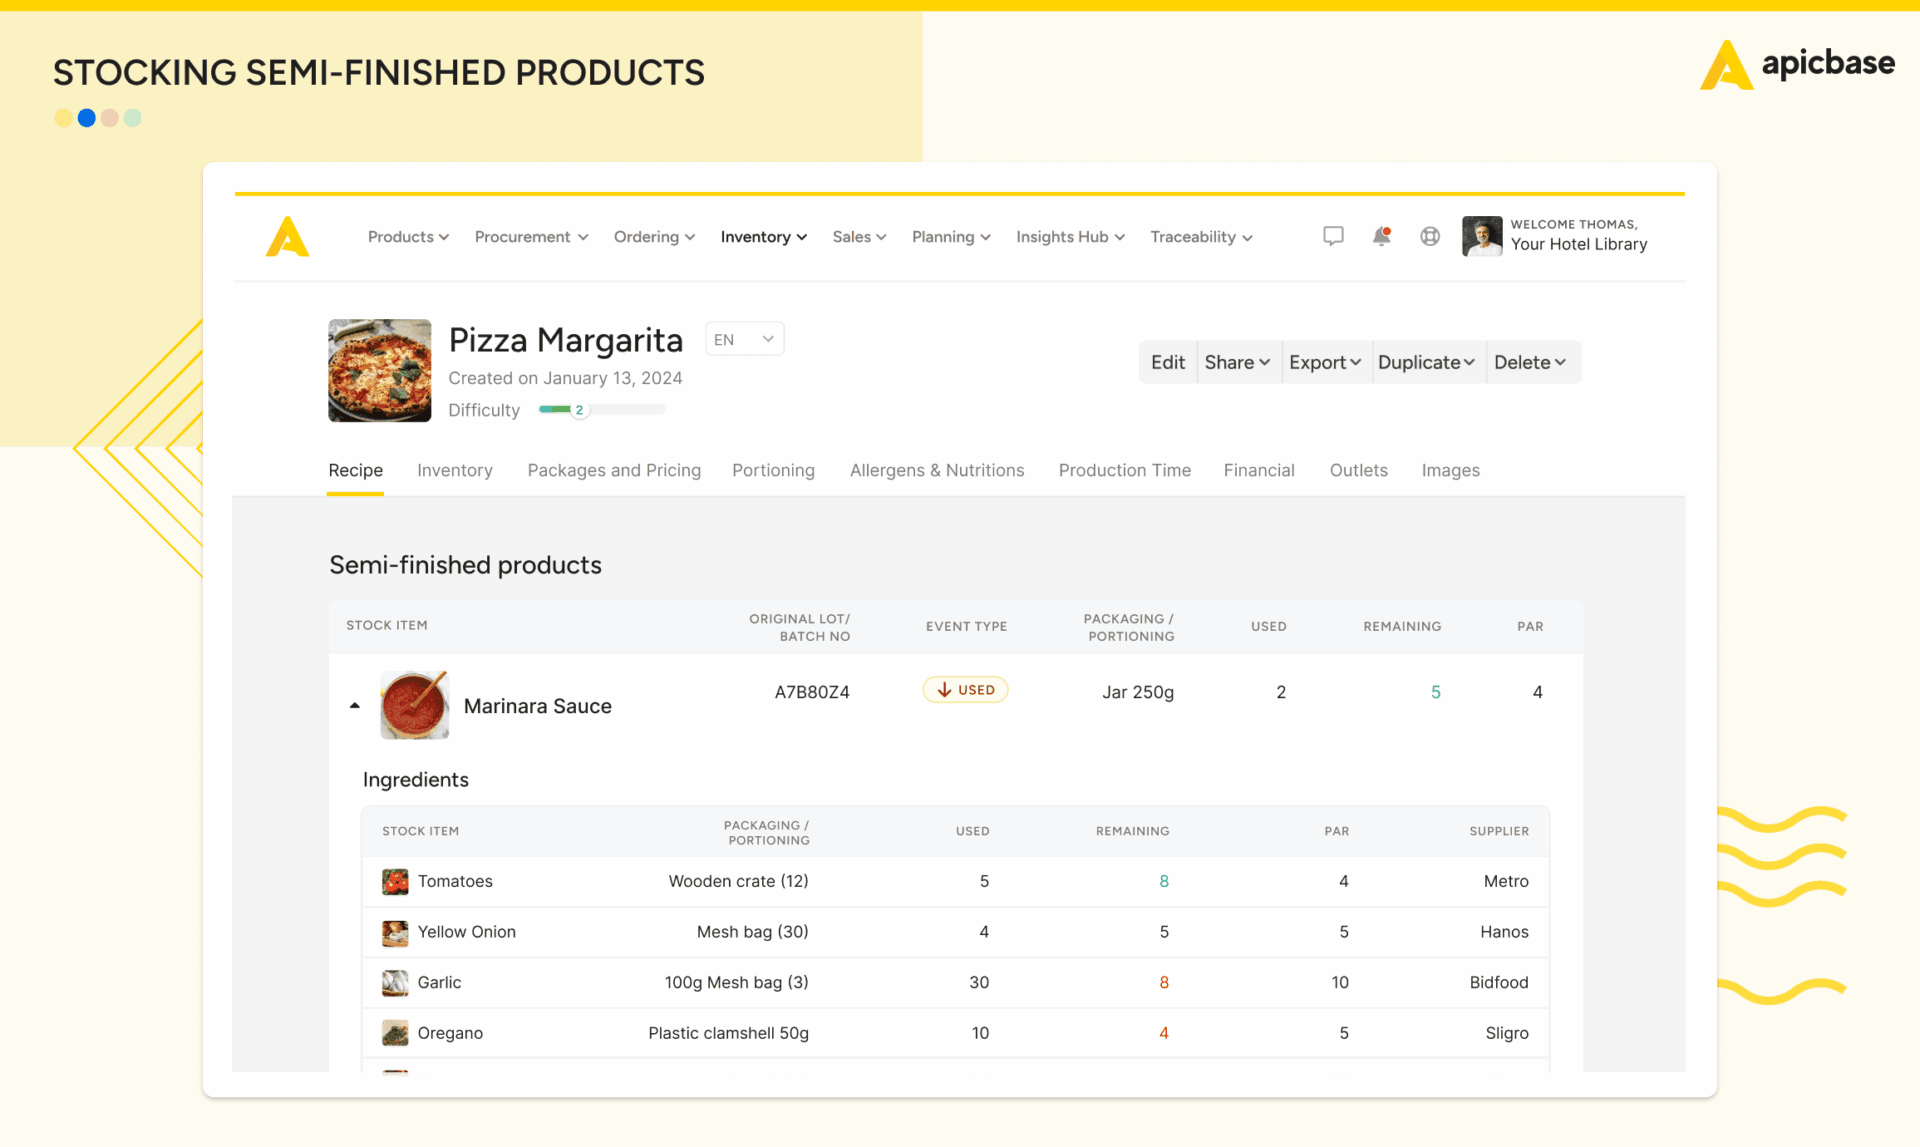Switch to the Portioning tab
1920x1147 pixels.
point(773,470)
